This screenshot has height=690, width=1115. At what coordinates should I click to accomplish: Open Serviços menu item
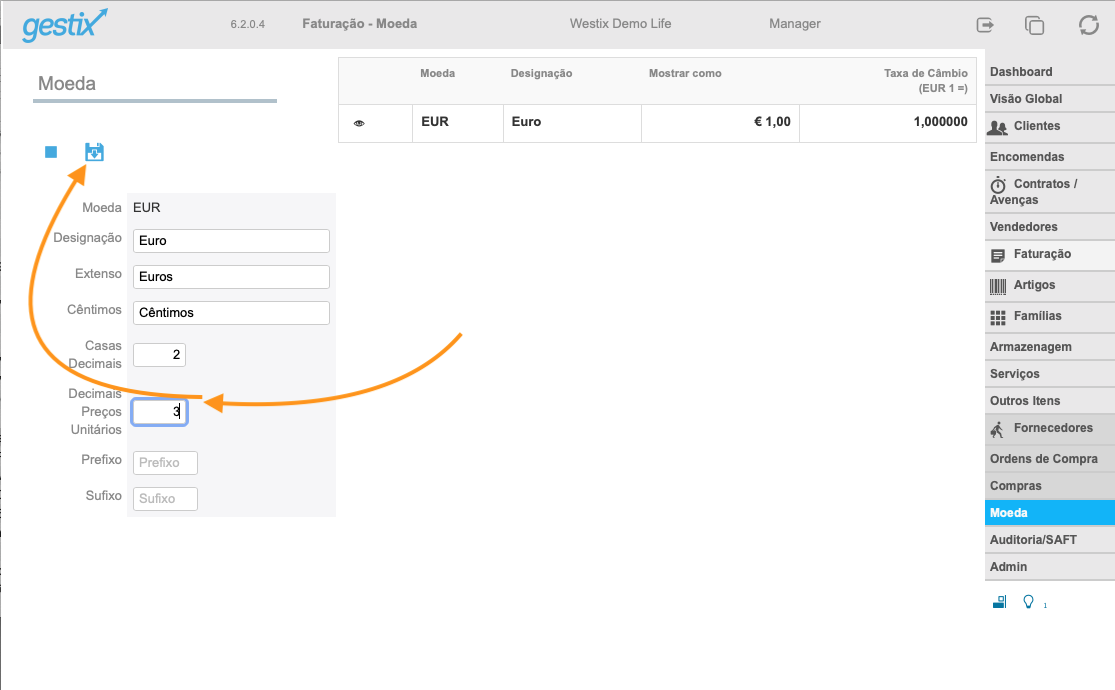click(1050, 373)
